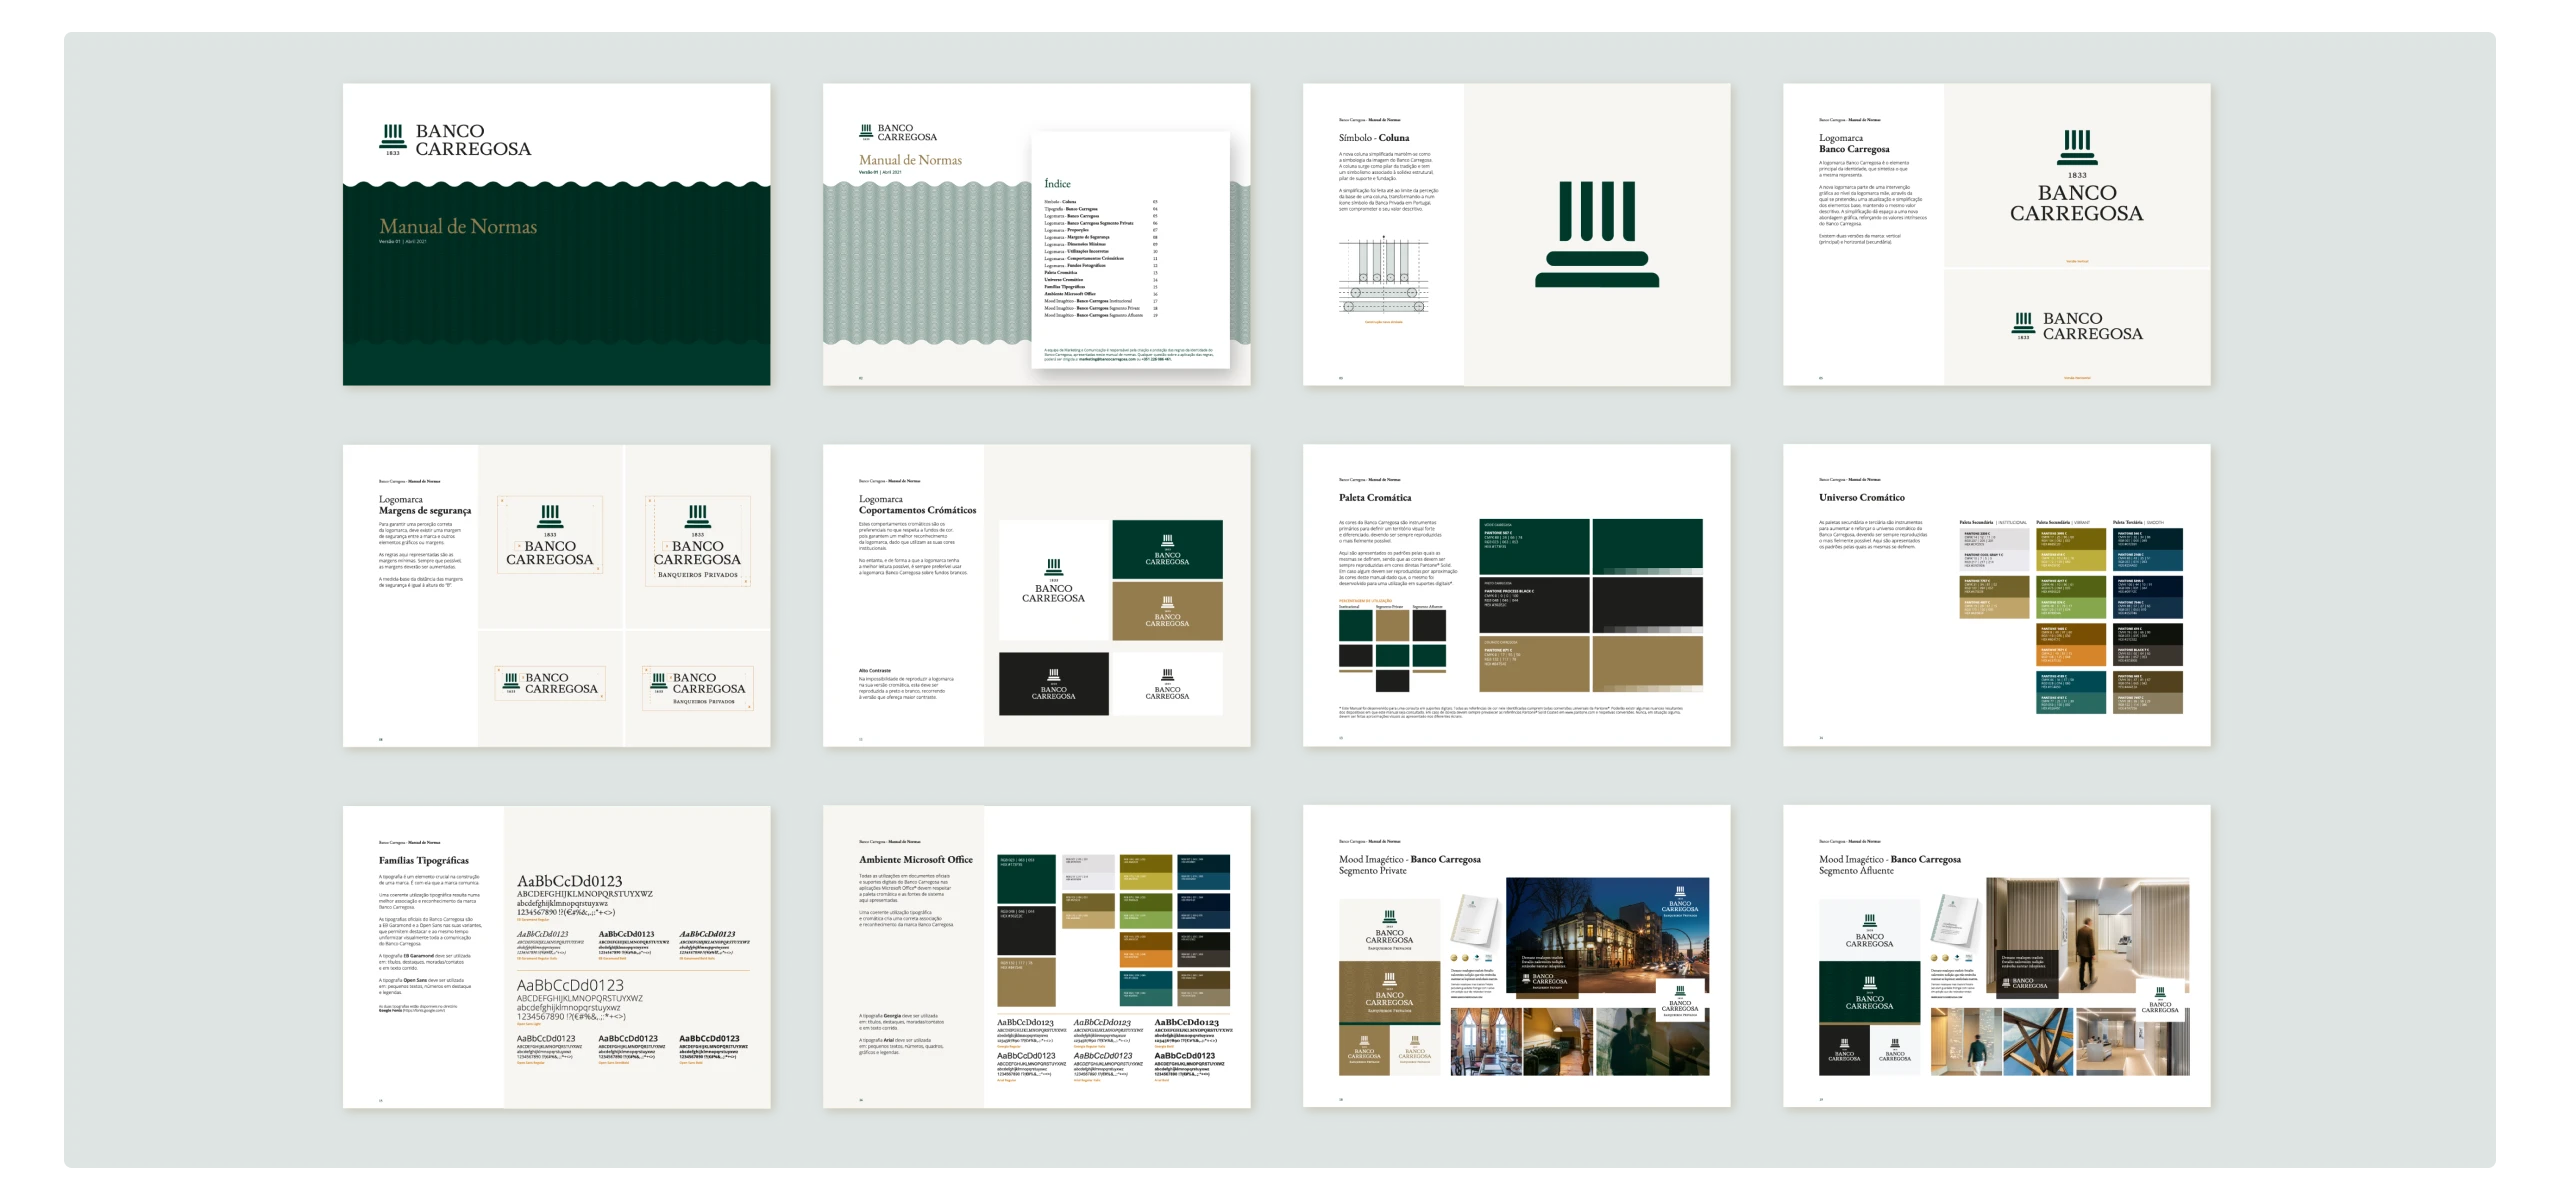This screenshot has width=2560, height=1200.
Task: Click the logo on the gold background tile
Action: click(1167, 611)
